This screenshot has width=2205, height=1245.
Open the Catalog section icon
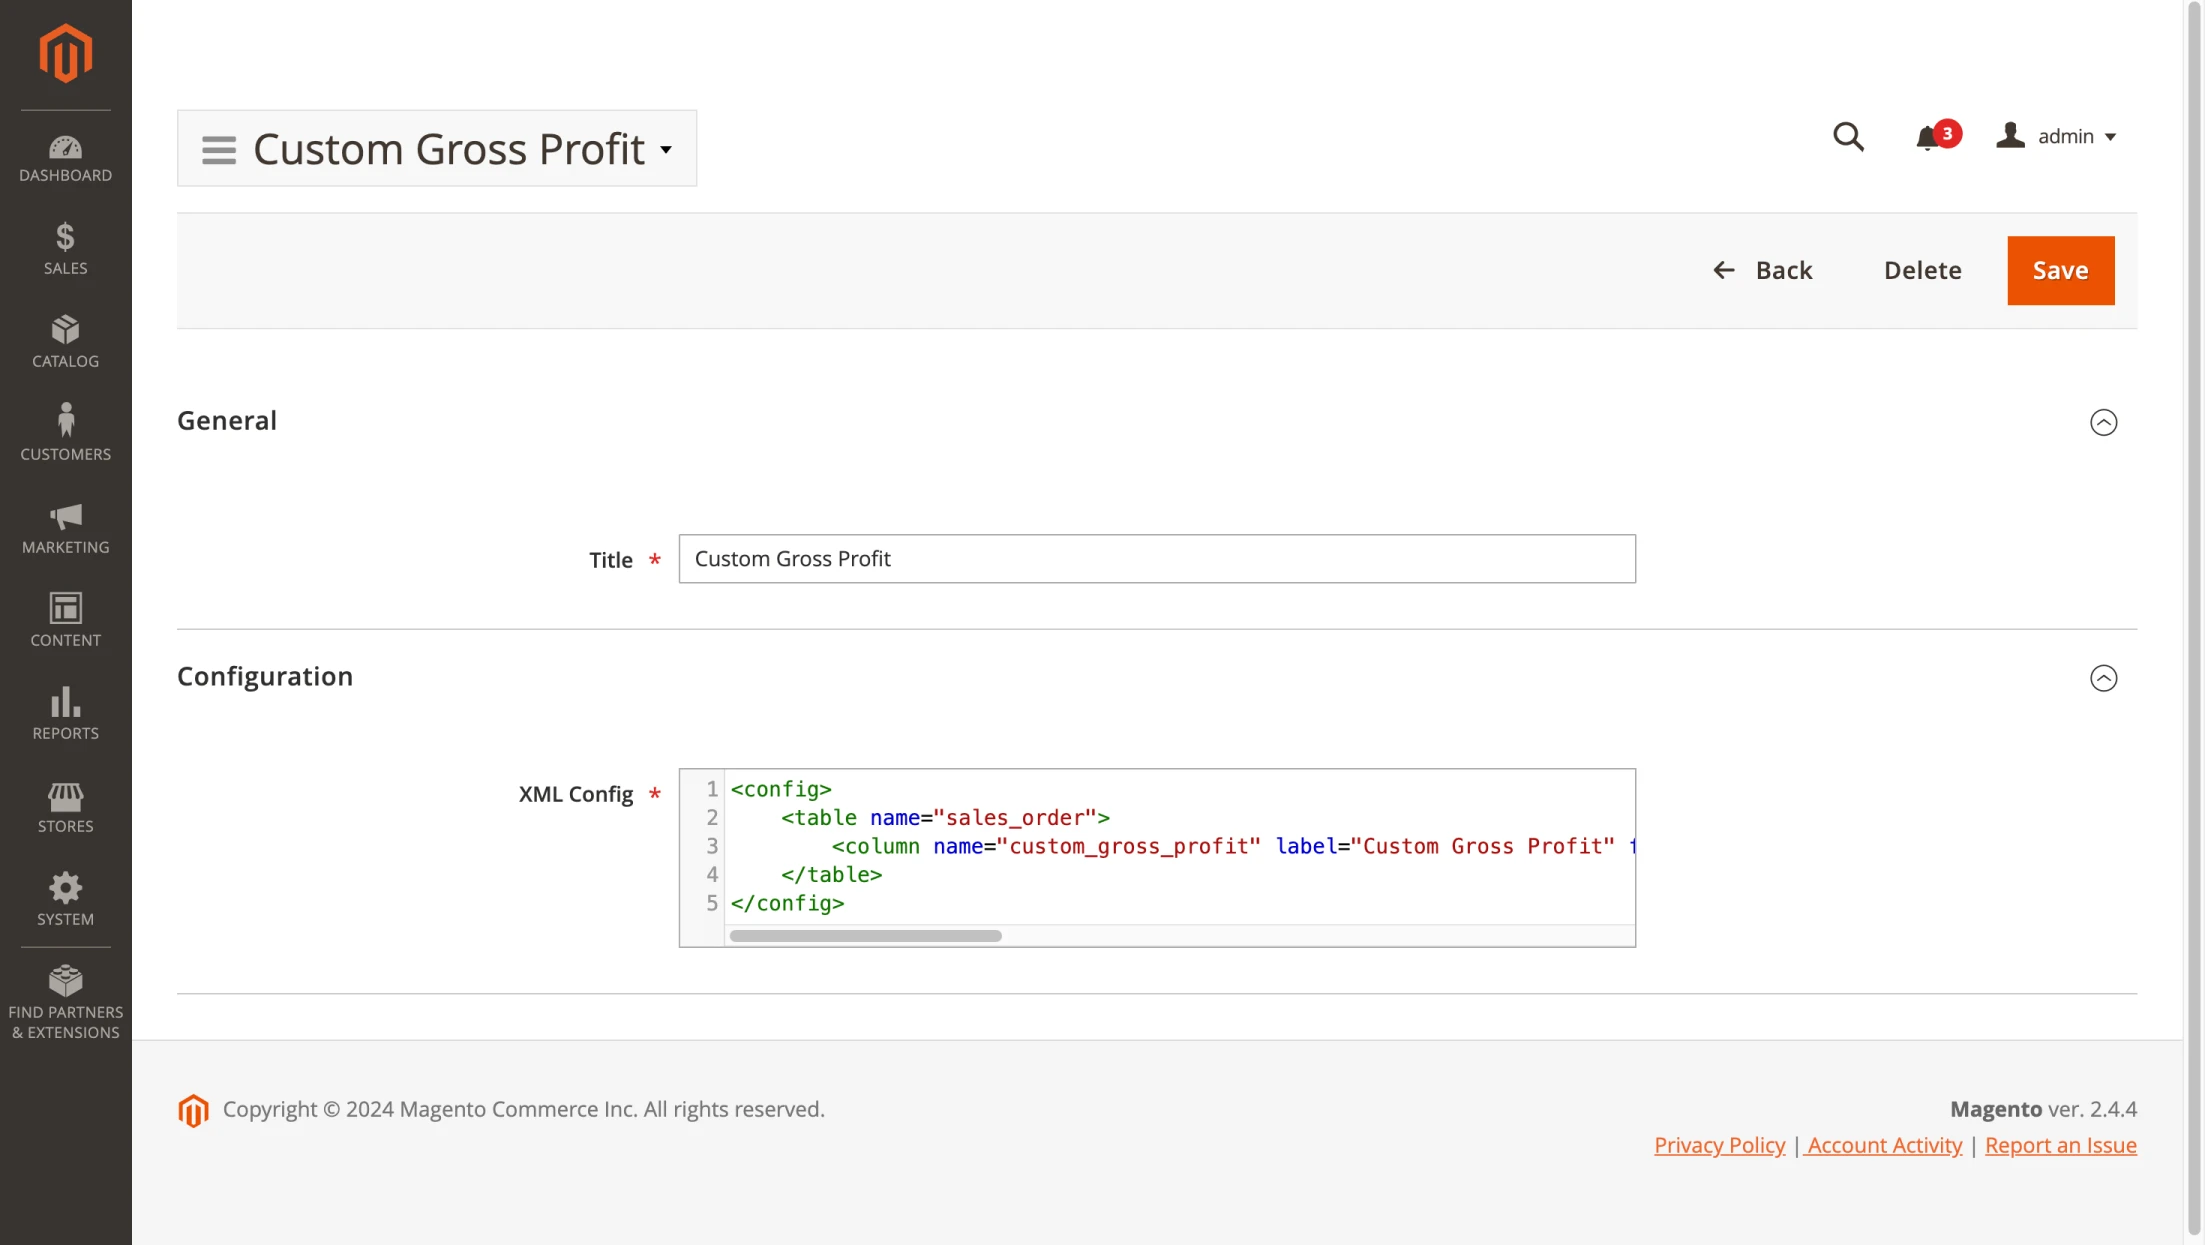(65, 340)
